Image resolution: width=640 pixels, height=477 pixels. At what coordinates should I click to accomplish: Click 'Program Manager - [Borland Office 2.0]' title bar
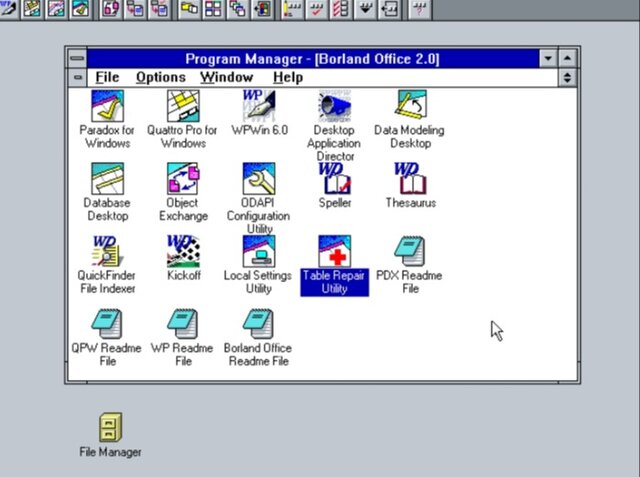tap(313, 59)
